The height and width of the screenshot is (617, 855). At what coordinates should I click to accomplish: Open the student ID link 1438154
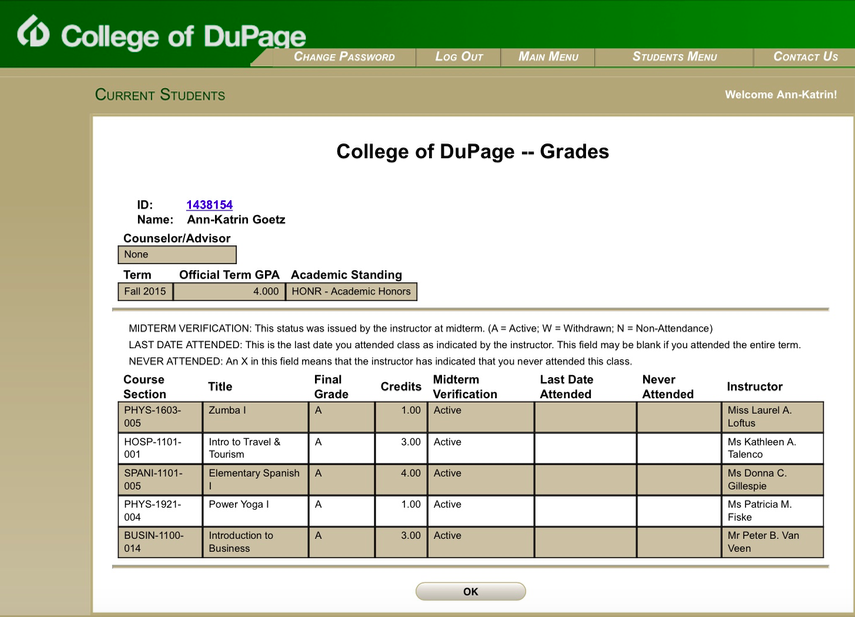pyautogui.click(x=209, y=205)
